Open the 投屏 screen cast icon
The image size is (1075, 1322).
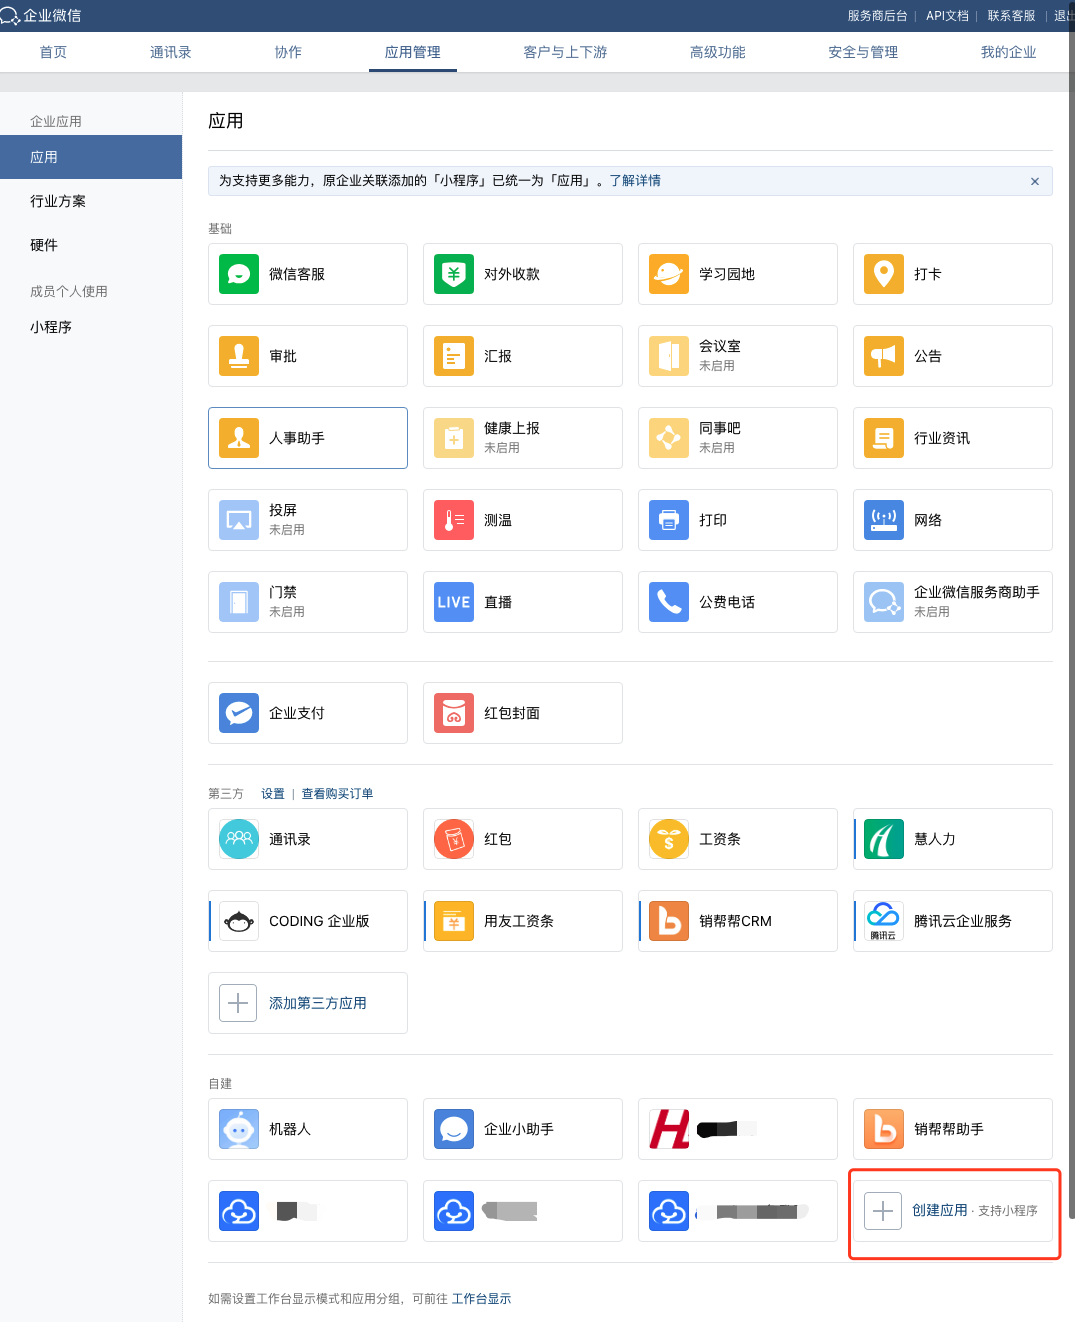239,520
